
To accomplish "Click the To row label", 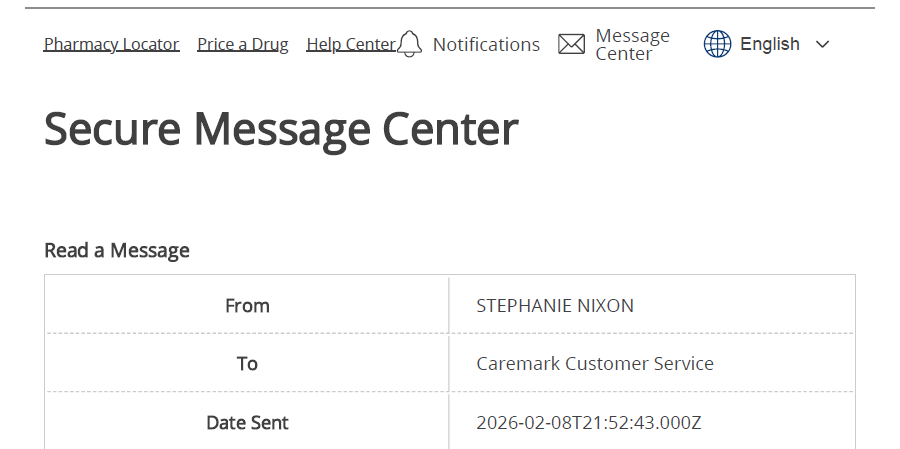I will [x=247, y=363].
